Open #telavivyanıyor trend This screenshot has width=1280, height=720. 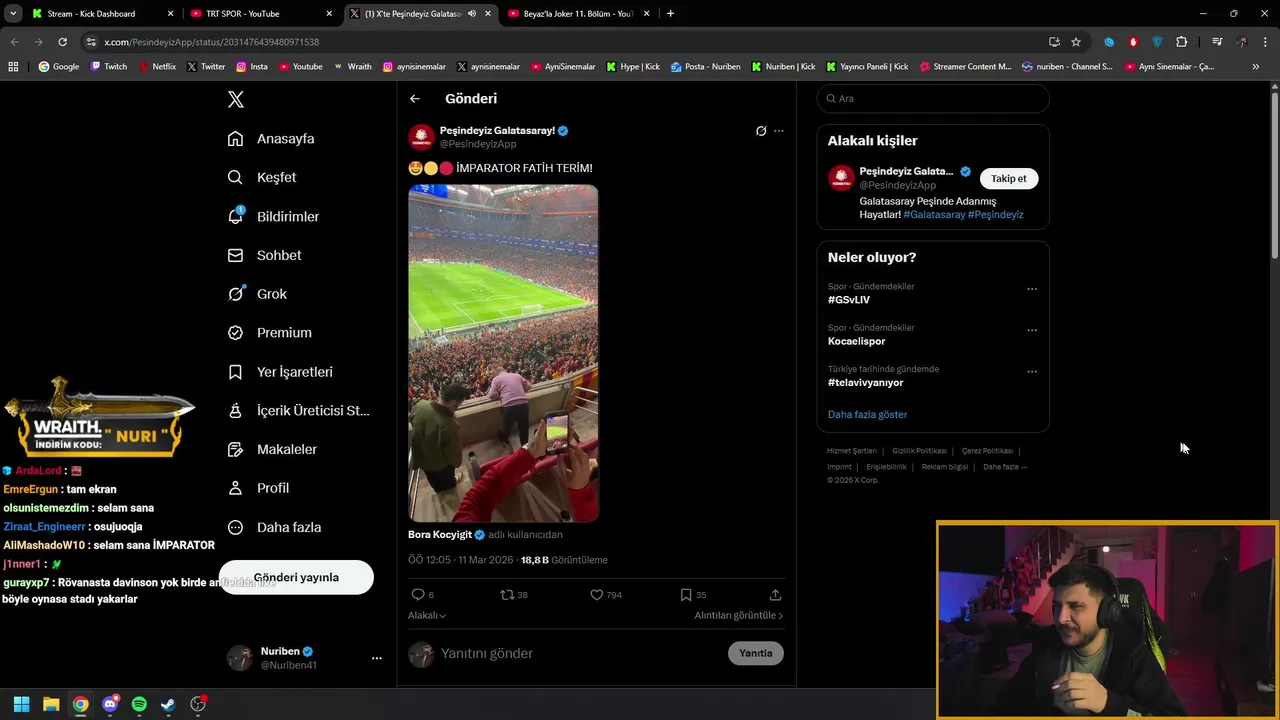(866, 383)
